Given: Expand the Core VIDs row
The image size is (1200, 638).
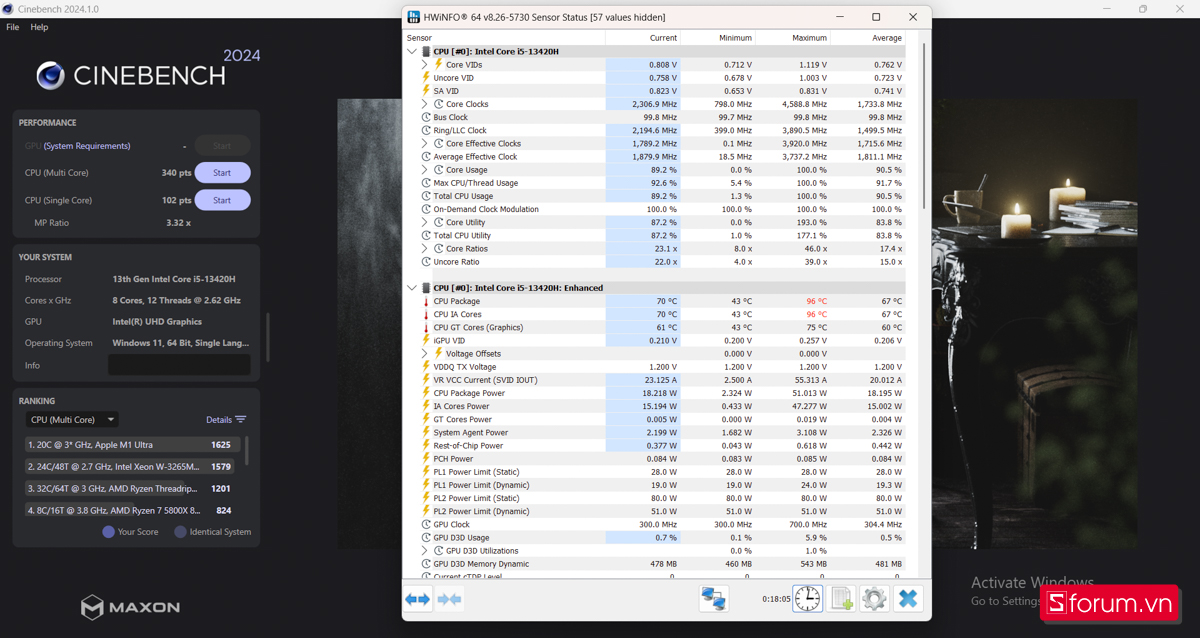Looking at the screenshot, I should pyautogui.click(x=425, y=64).
